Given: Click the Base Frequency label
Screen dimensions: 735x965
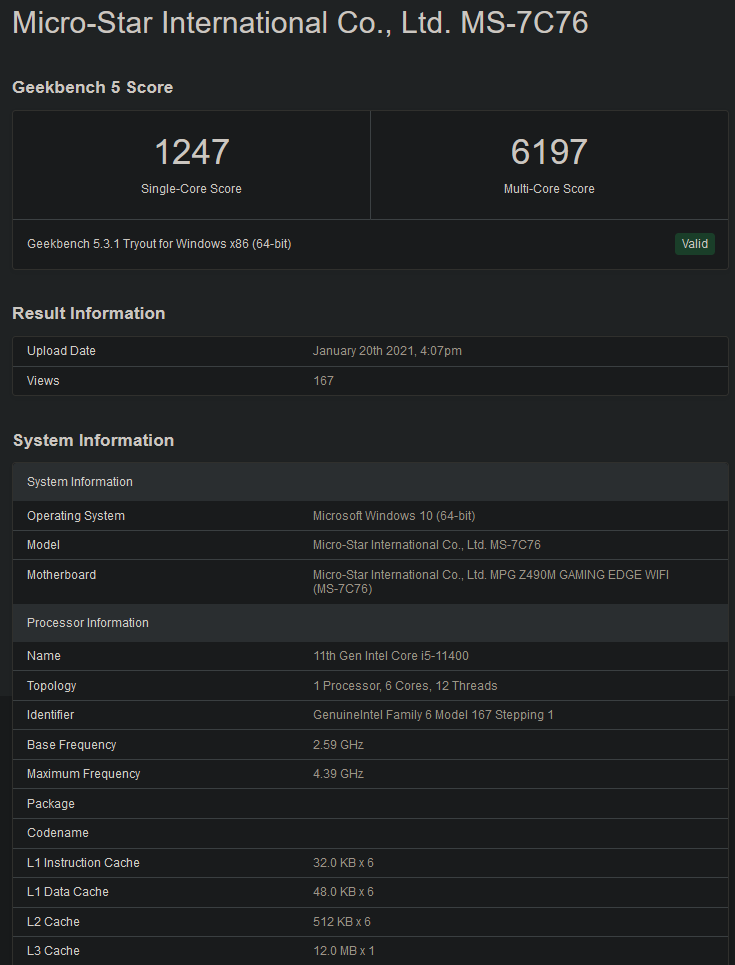Looking at the screenshot, I should [71, 745].
